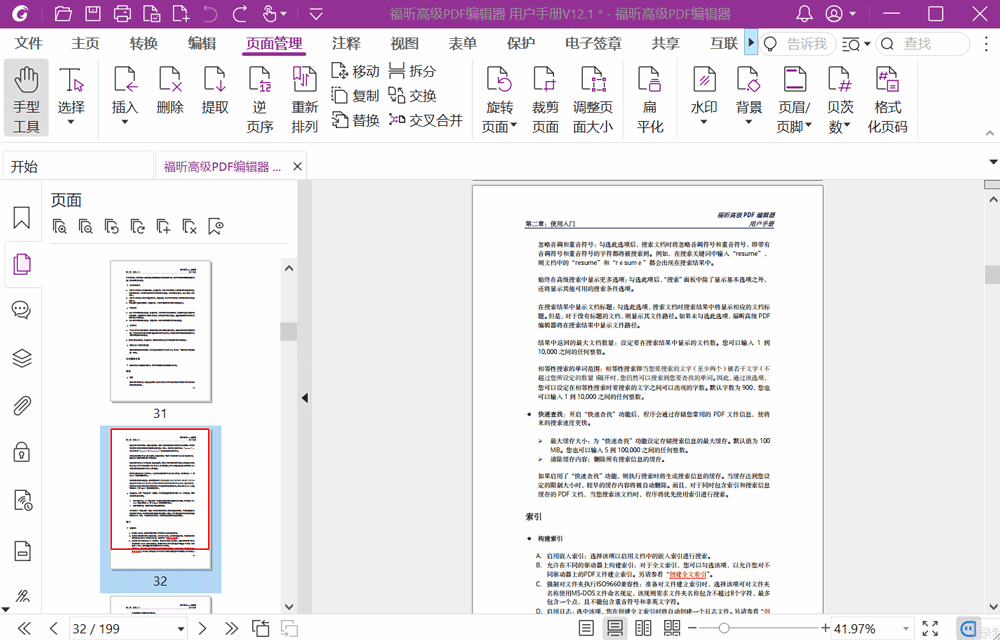Screen dimensions: 1000x640
Task: Open the touch mode dropdown arrow
Action: [x=284, y=13]
